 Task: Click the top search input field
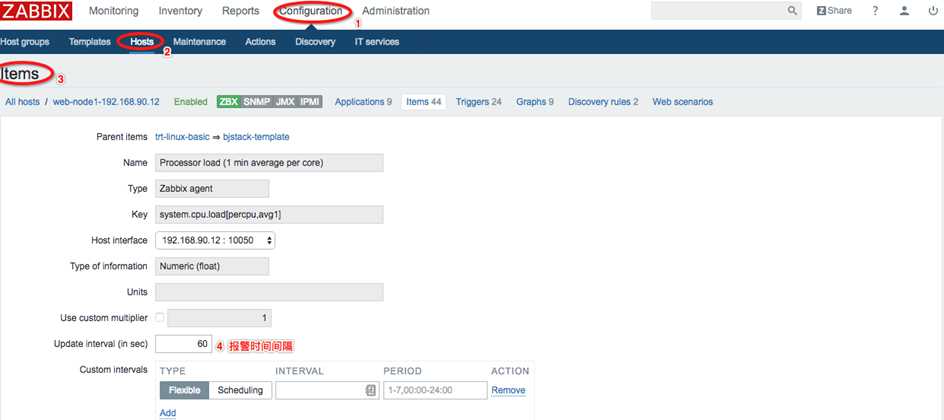(726, 11)
